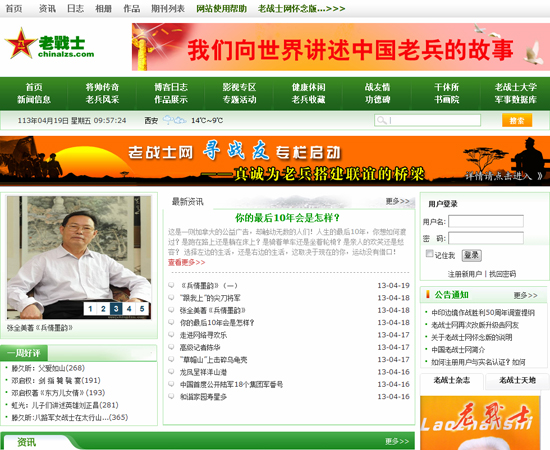Select 军事数据库 in green navigation
The width and height of the screenshot is (550, 450).
pos(516,100)
